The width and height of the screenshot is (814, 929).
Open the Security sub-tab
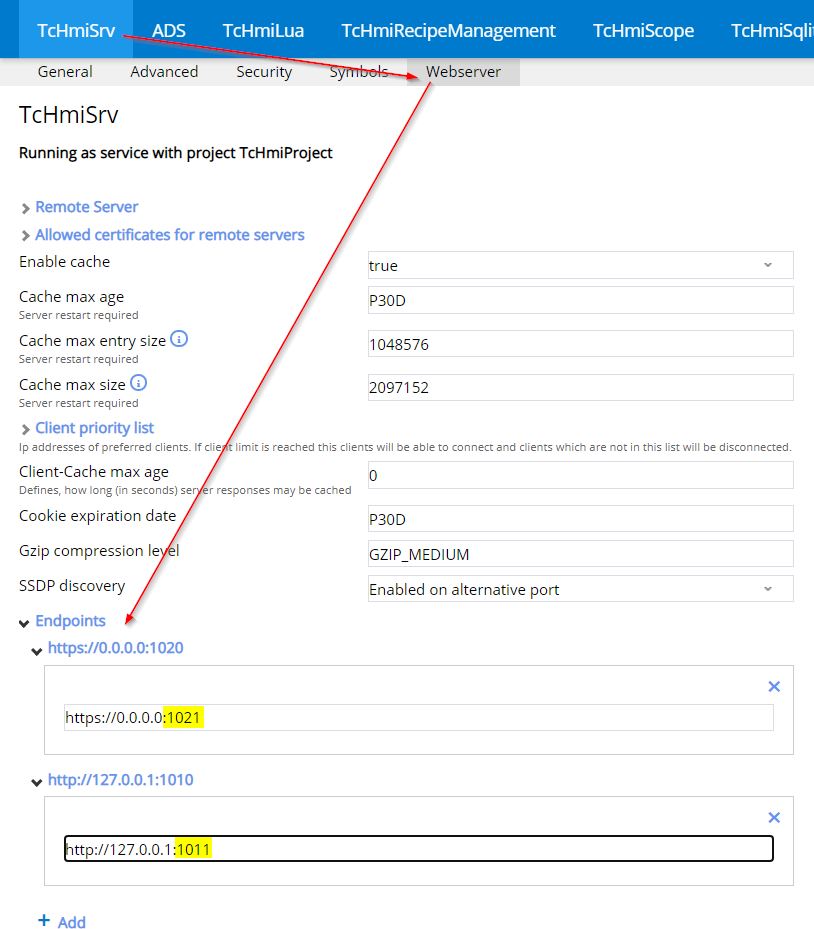point(264,72)
